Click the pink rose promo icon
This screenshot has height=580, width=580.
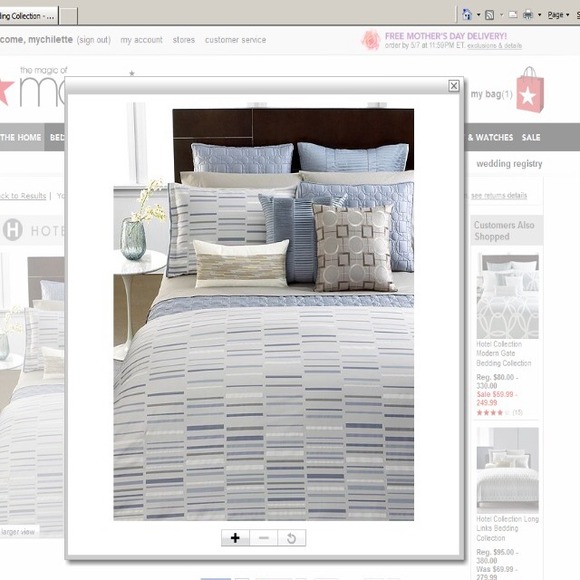[371, 40]
